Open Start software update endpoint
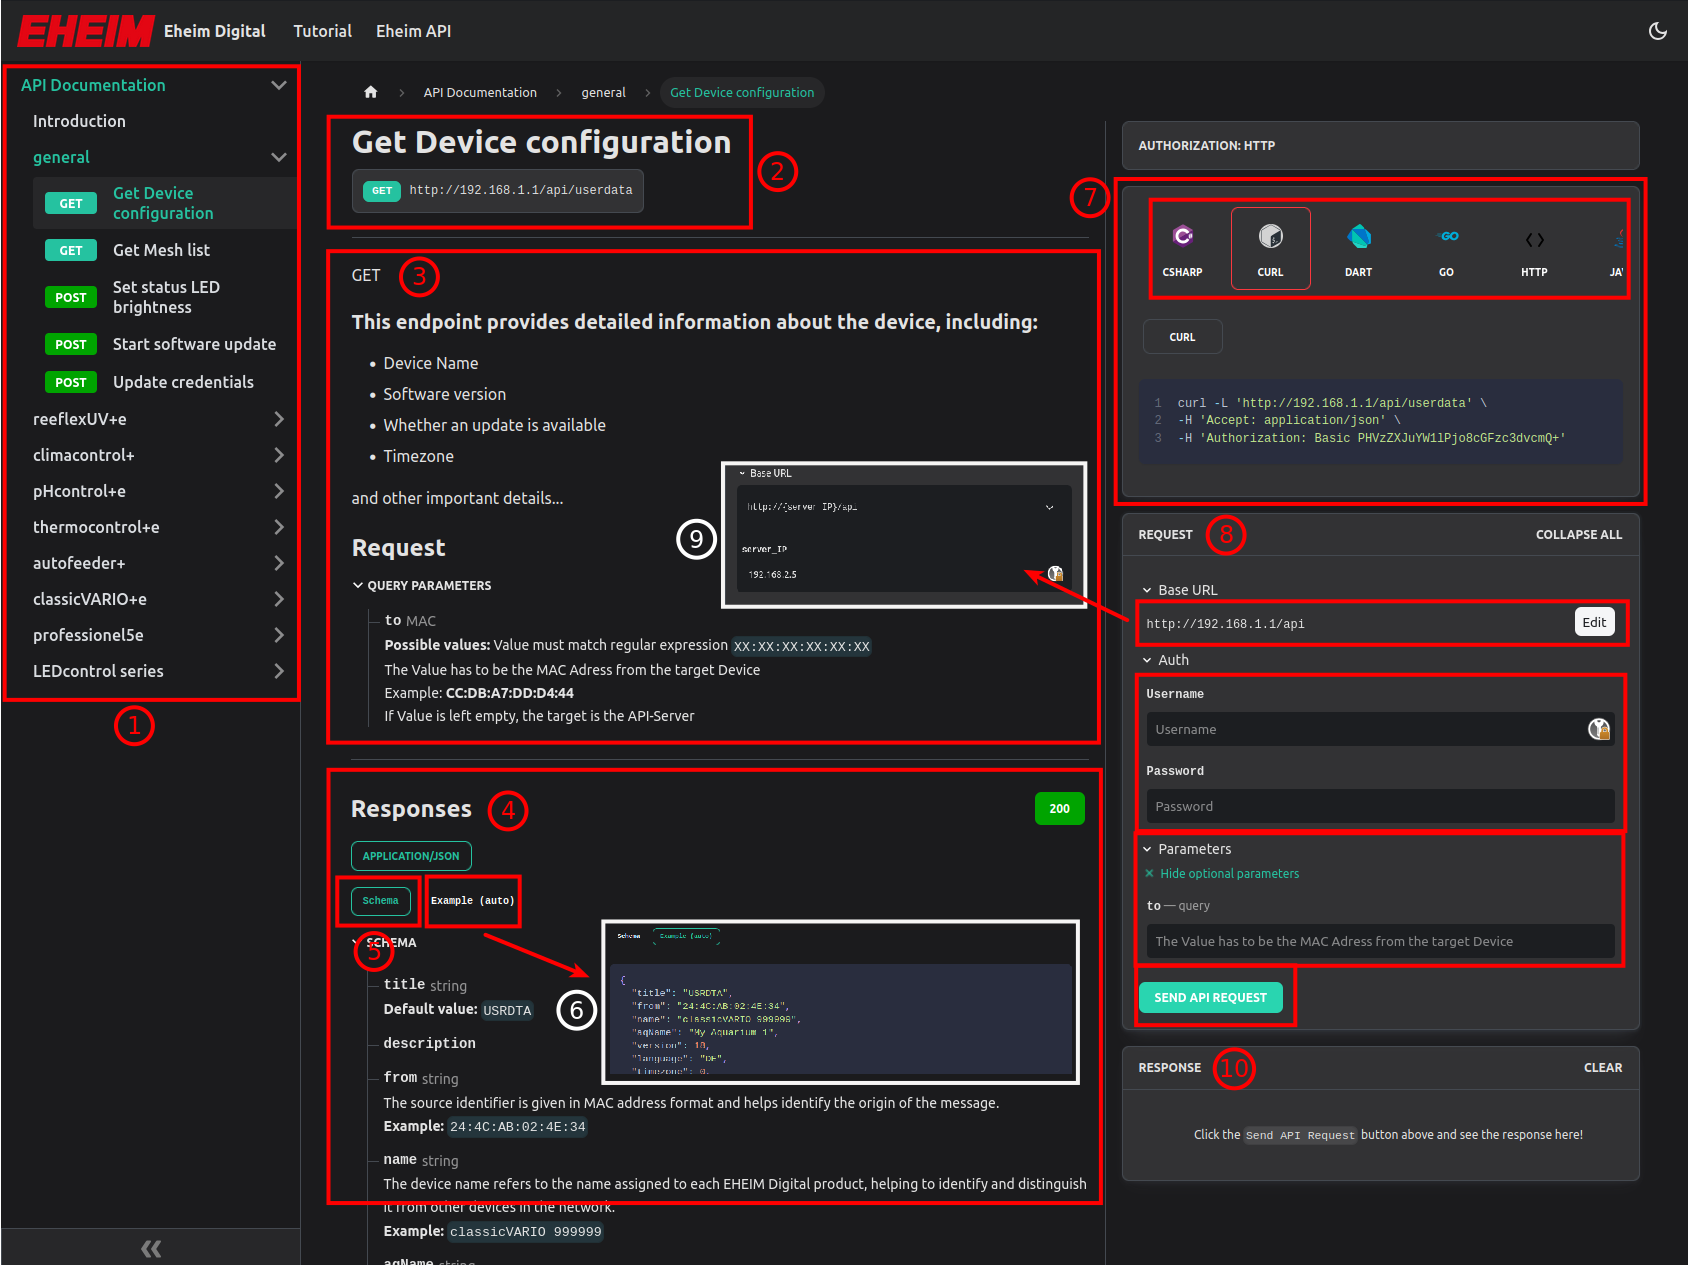 [x=165, y=344]
